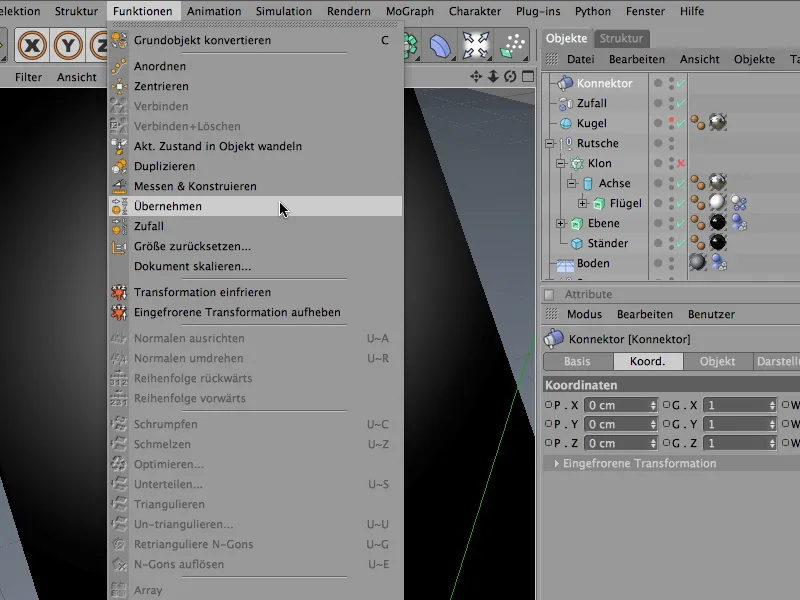
Task: Click the G . Z input field
Action: (739, 443)
